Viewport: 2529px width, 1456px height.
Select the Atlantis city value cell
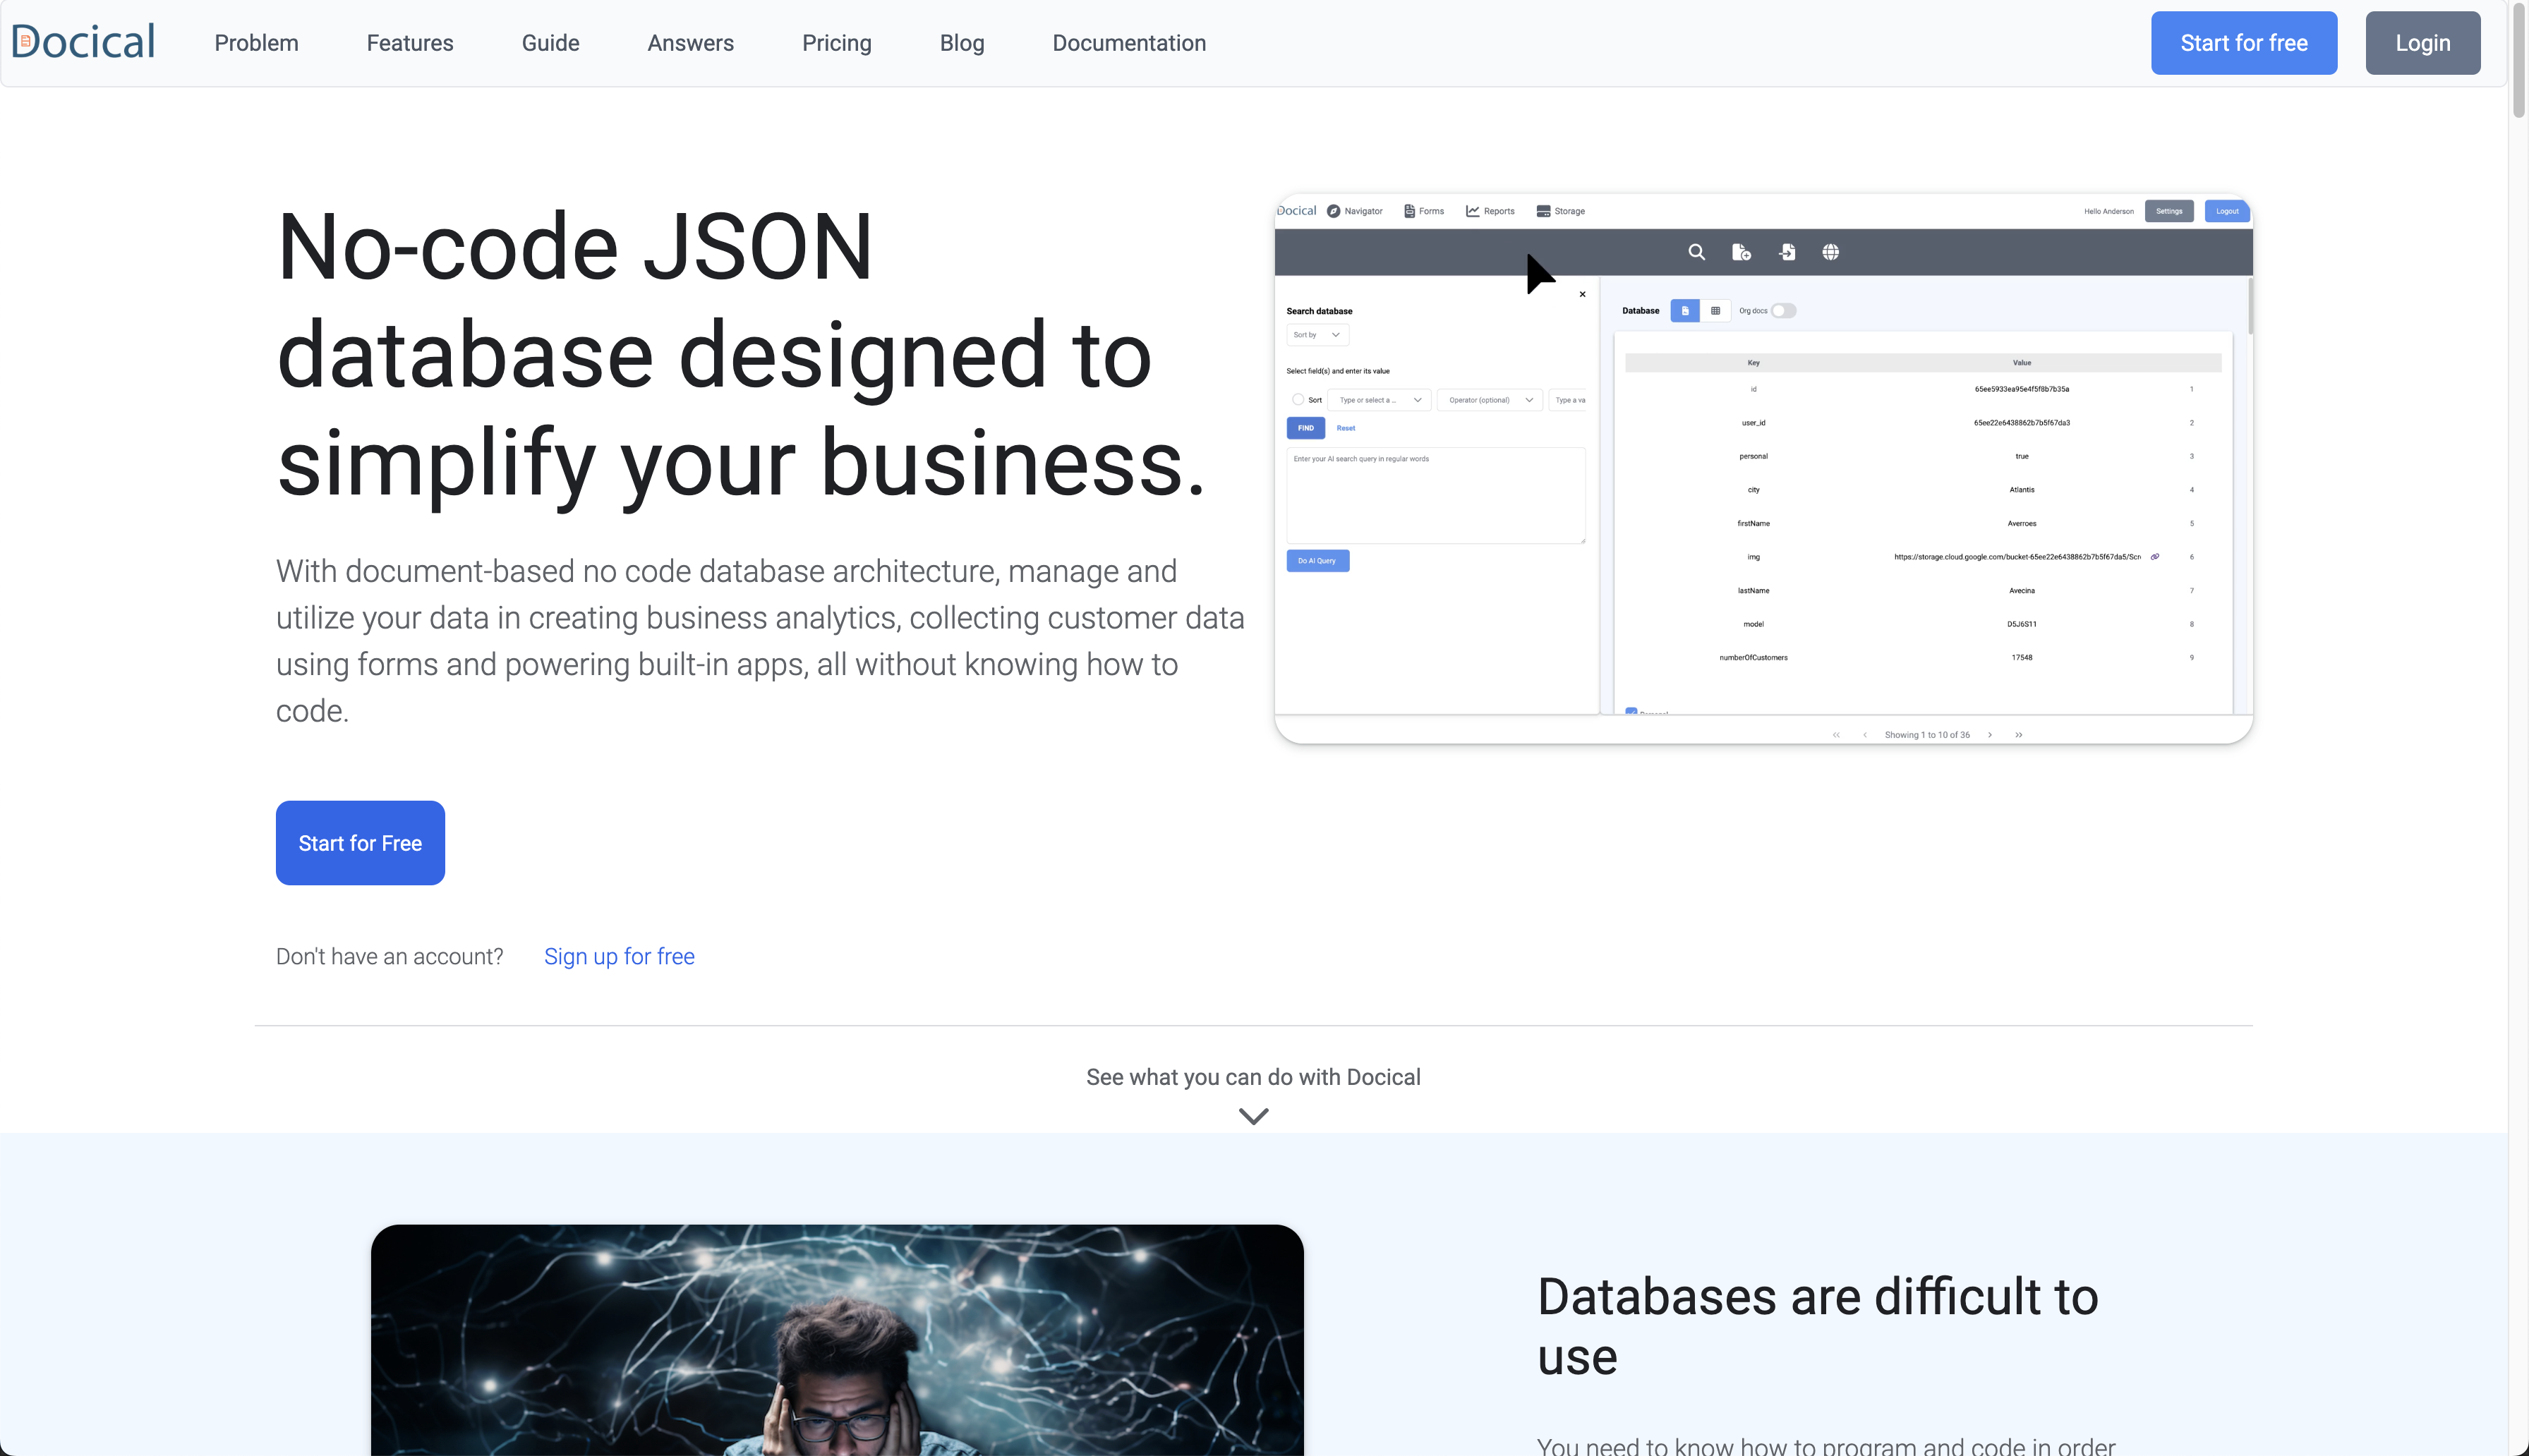[x=2022, y=490]
